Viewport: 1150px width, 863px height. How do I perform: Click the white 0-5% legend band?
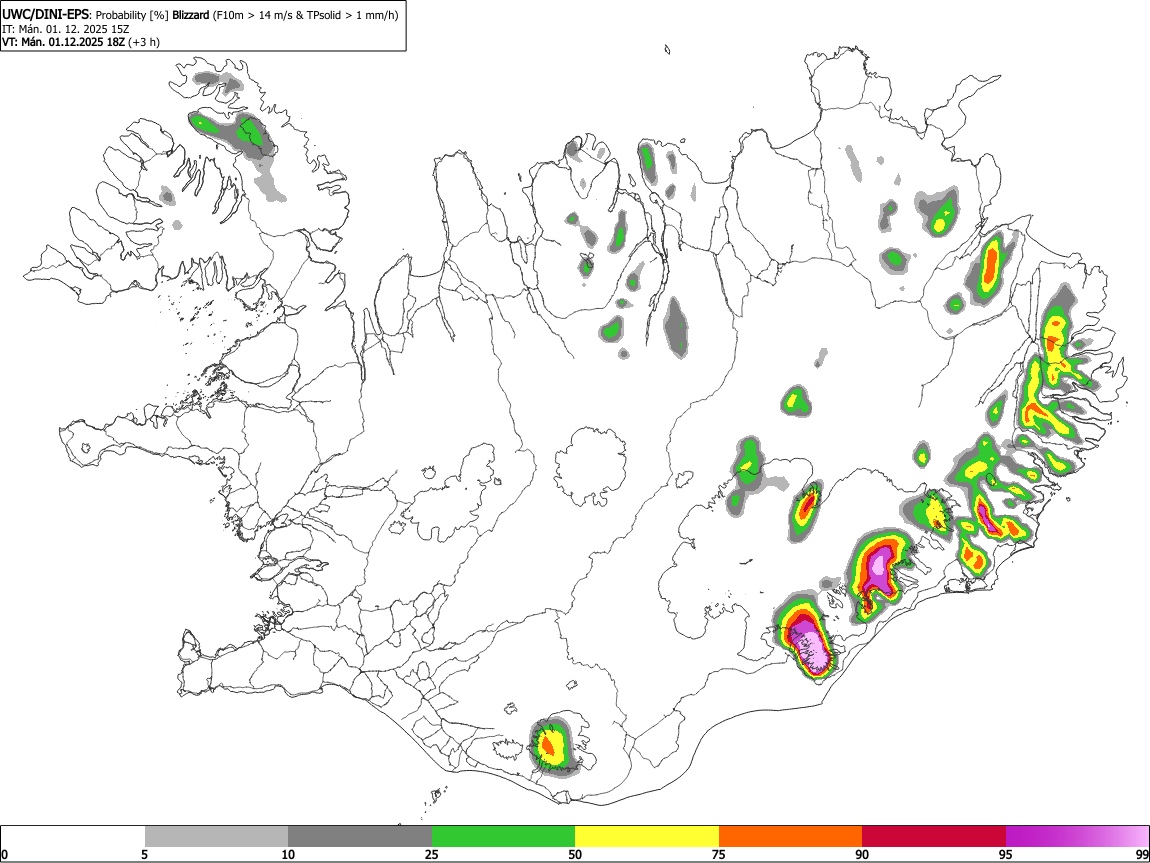coord(73,837)
